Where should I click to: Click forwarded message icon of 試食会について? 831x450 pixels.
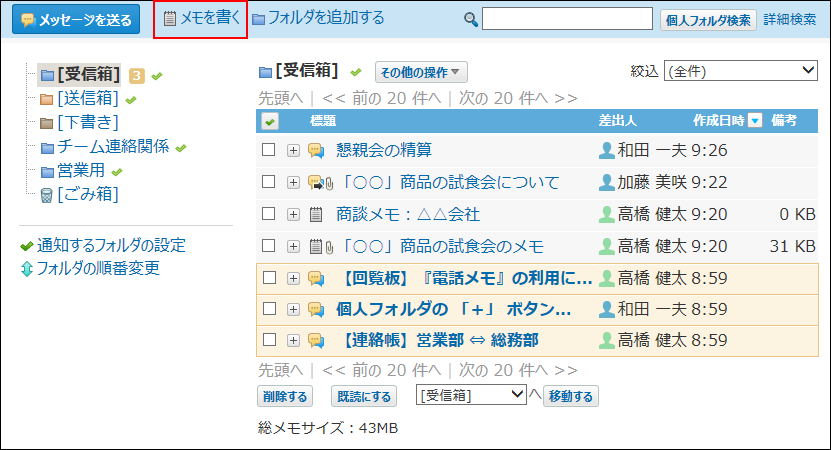[x=316, y=183]
